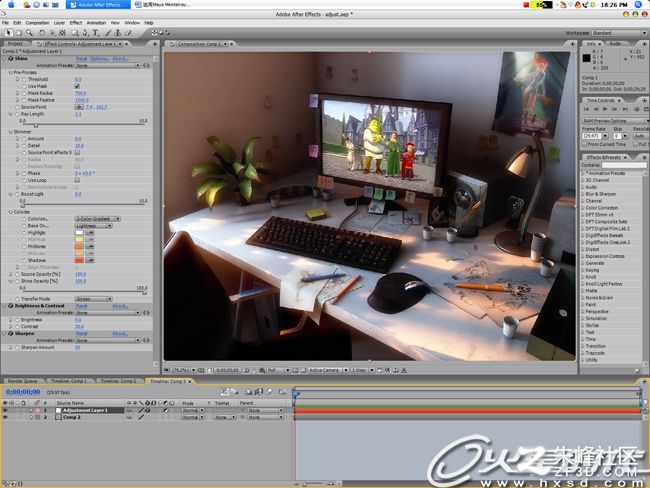Click the Midtones orange color swatch
The image size is (650, 488).
(x=79, y=246)
